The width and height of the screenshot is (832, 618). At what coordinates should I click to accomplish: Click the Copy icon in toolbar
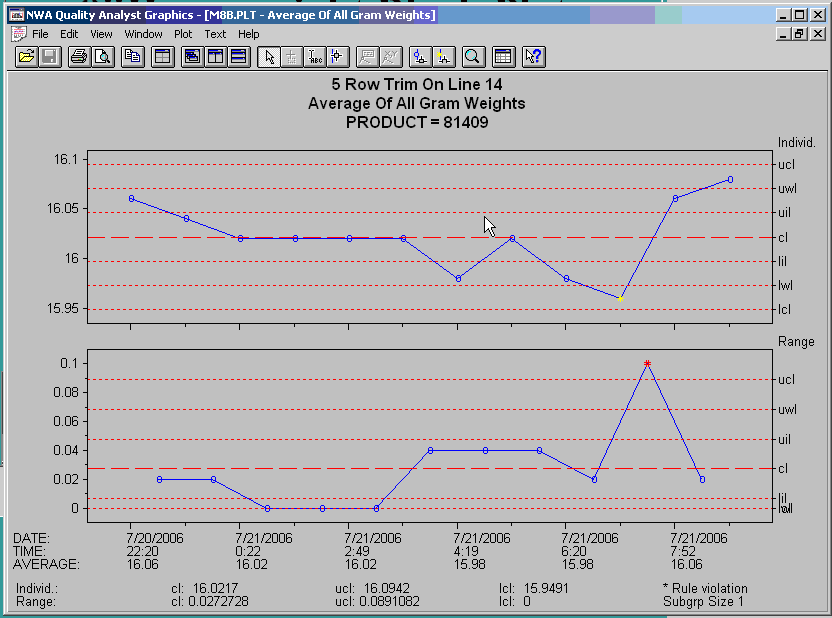tap(131, 57)
